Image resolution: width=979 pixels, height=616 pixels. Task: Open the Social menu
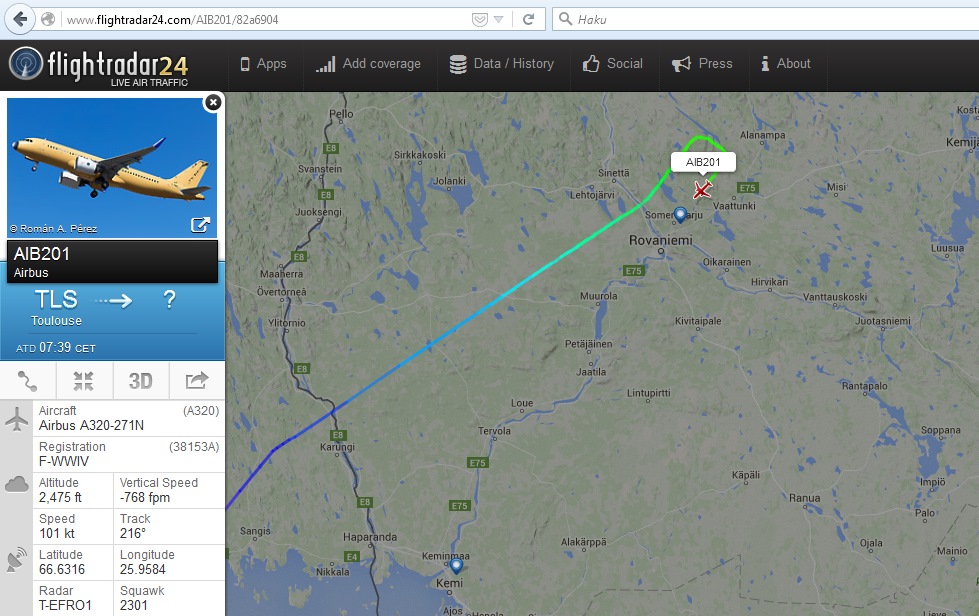612,64
